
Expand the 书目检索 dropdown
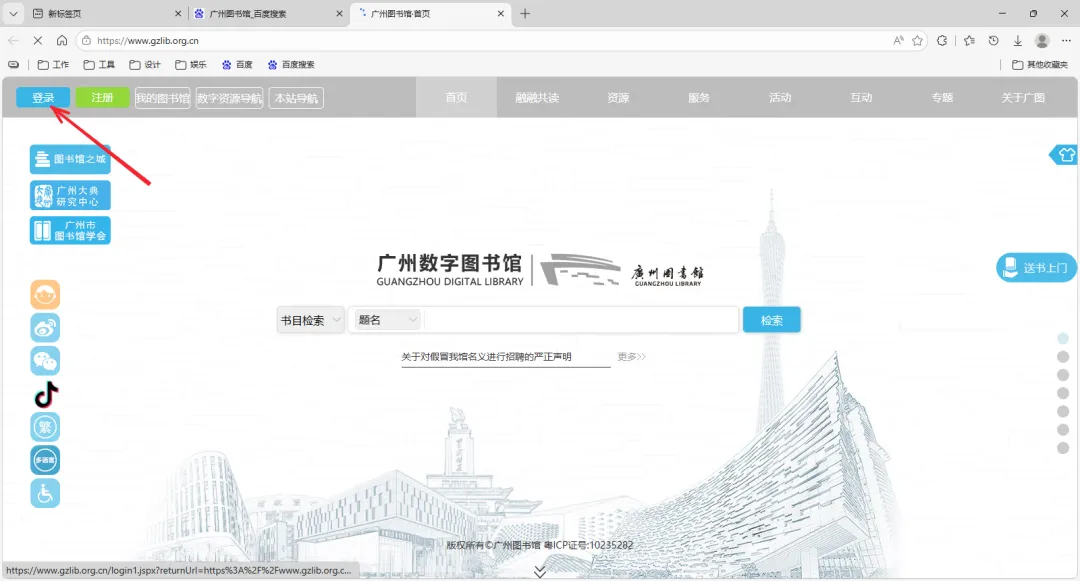click(x=311, y=320)
